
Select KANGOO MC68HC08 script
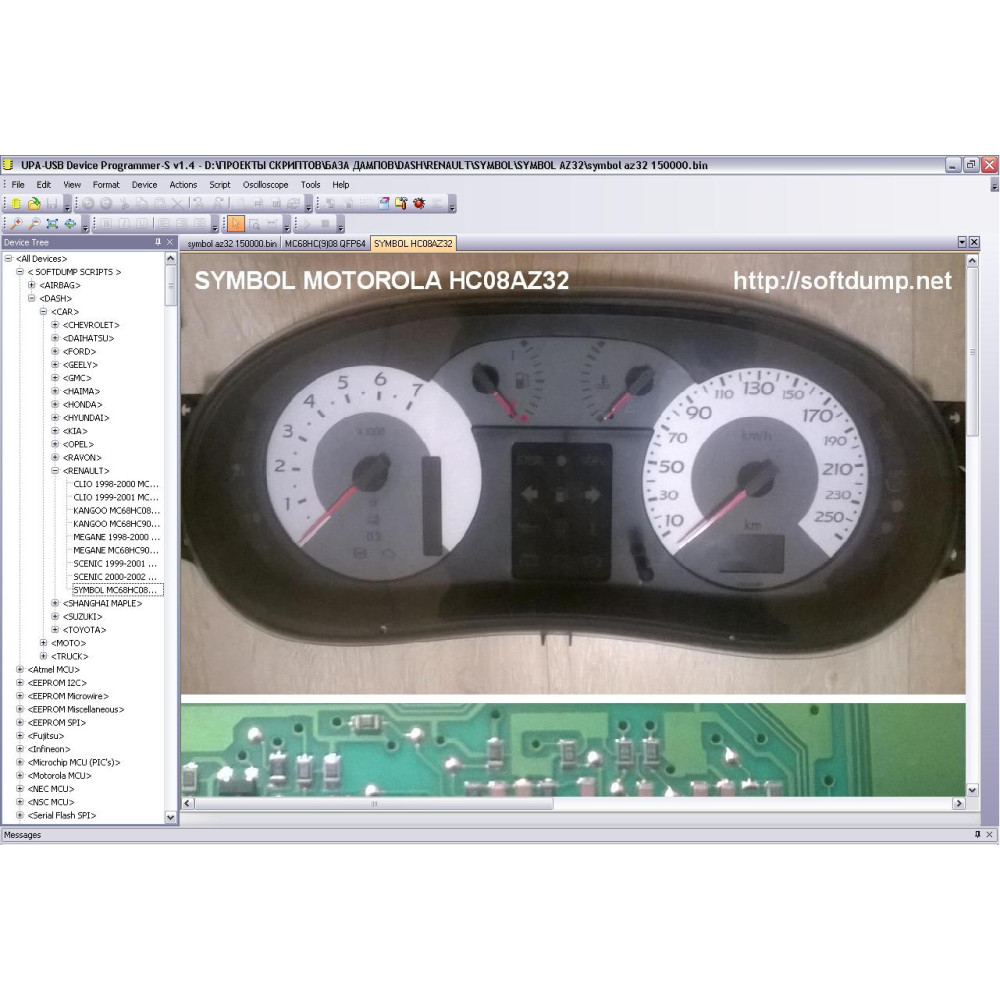tap(116, 510)
